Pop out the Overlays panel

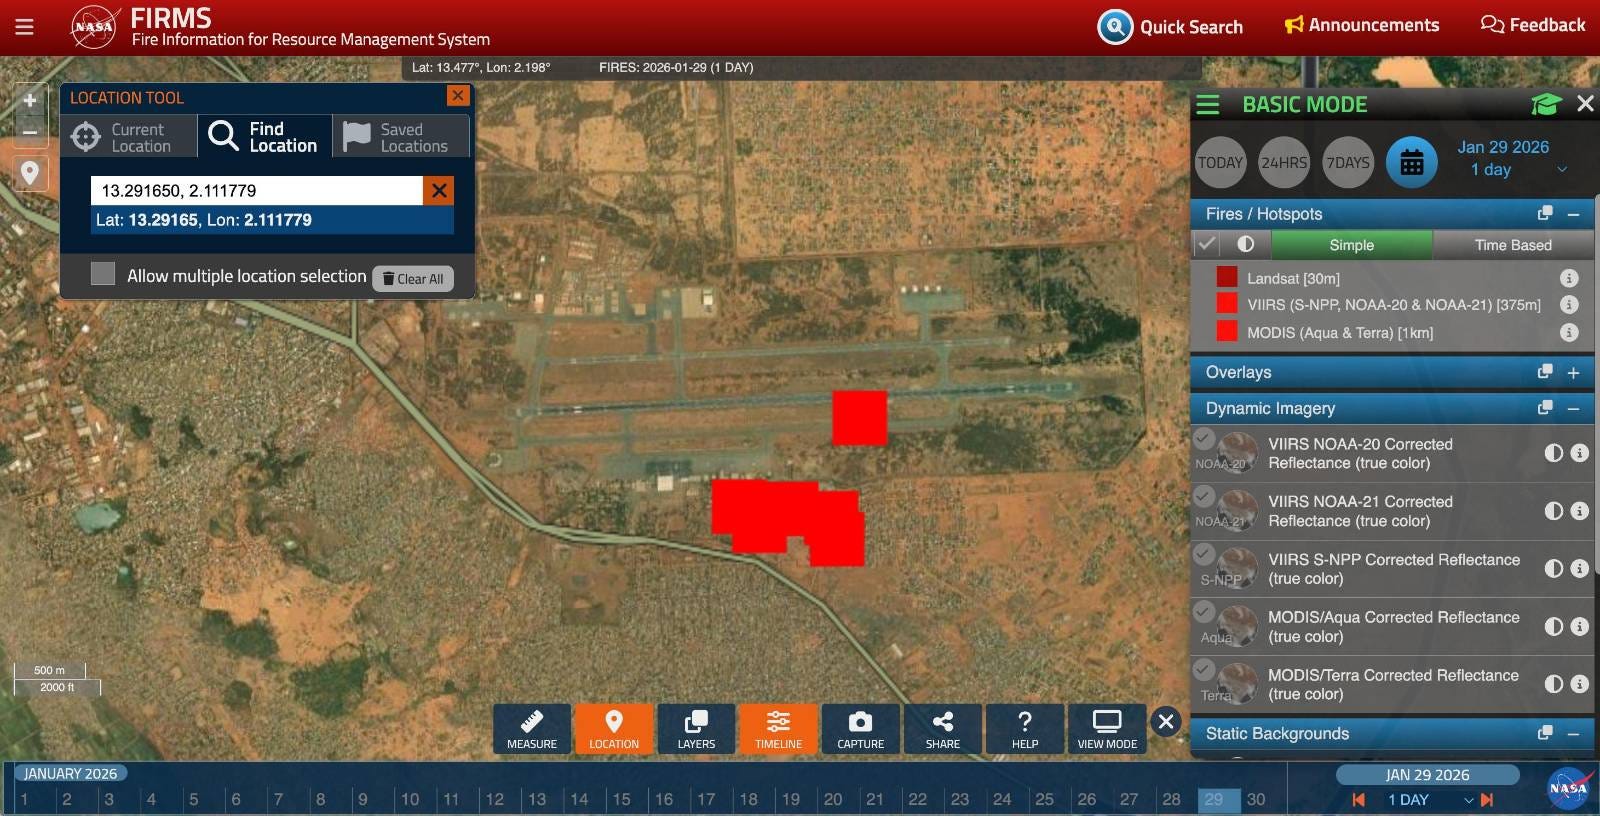click(1545, 371)
